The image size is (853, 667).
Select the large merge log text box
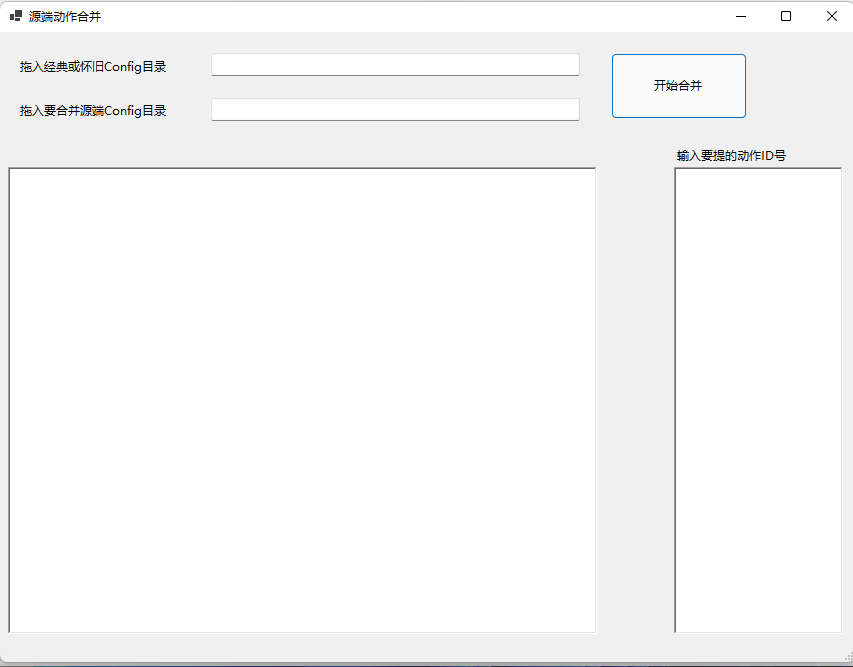(x=302, y=400)
